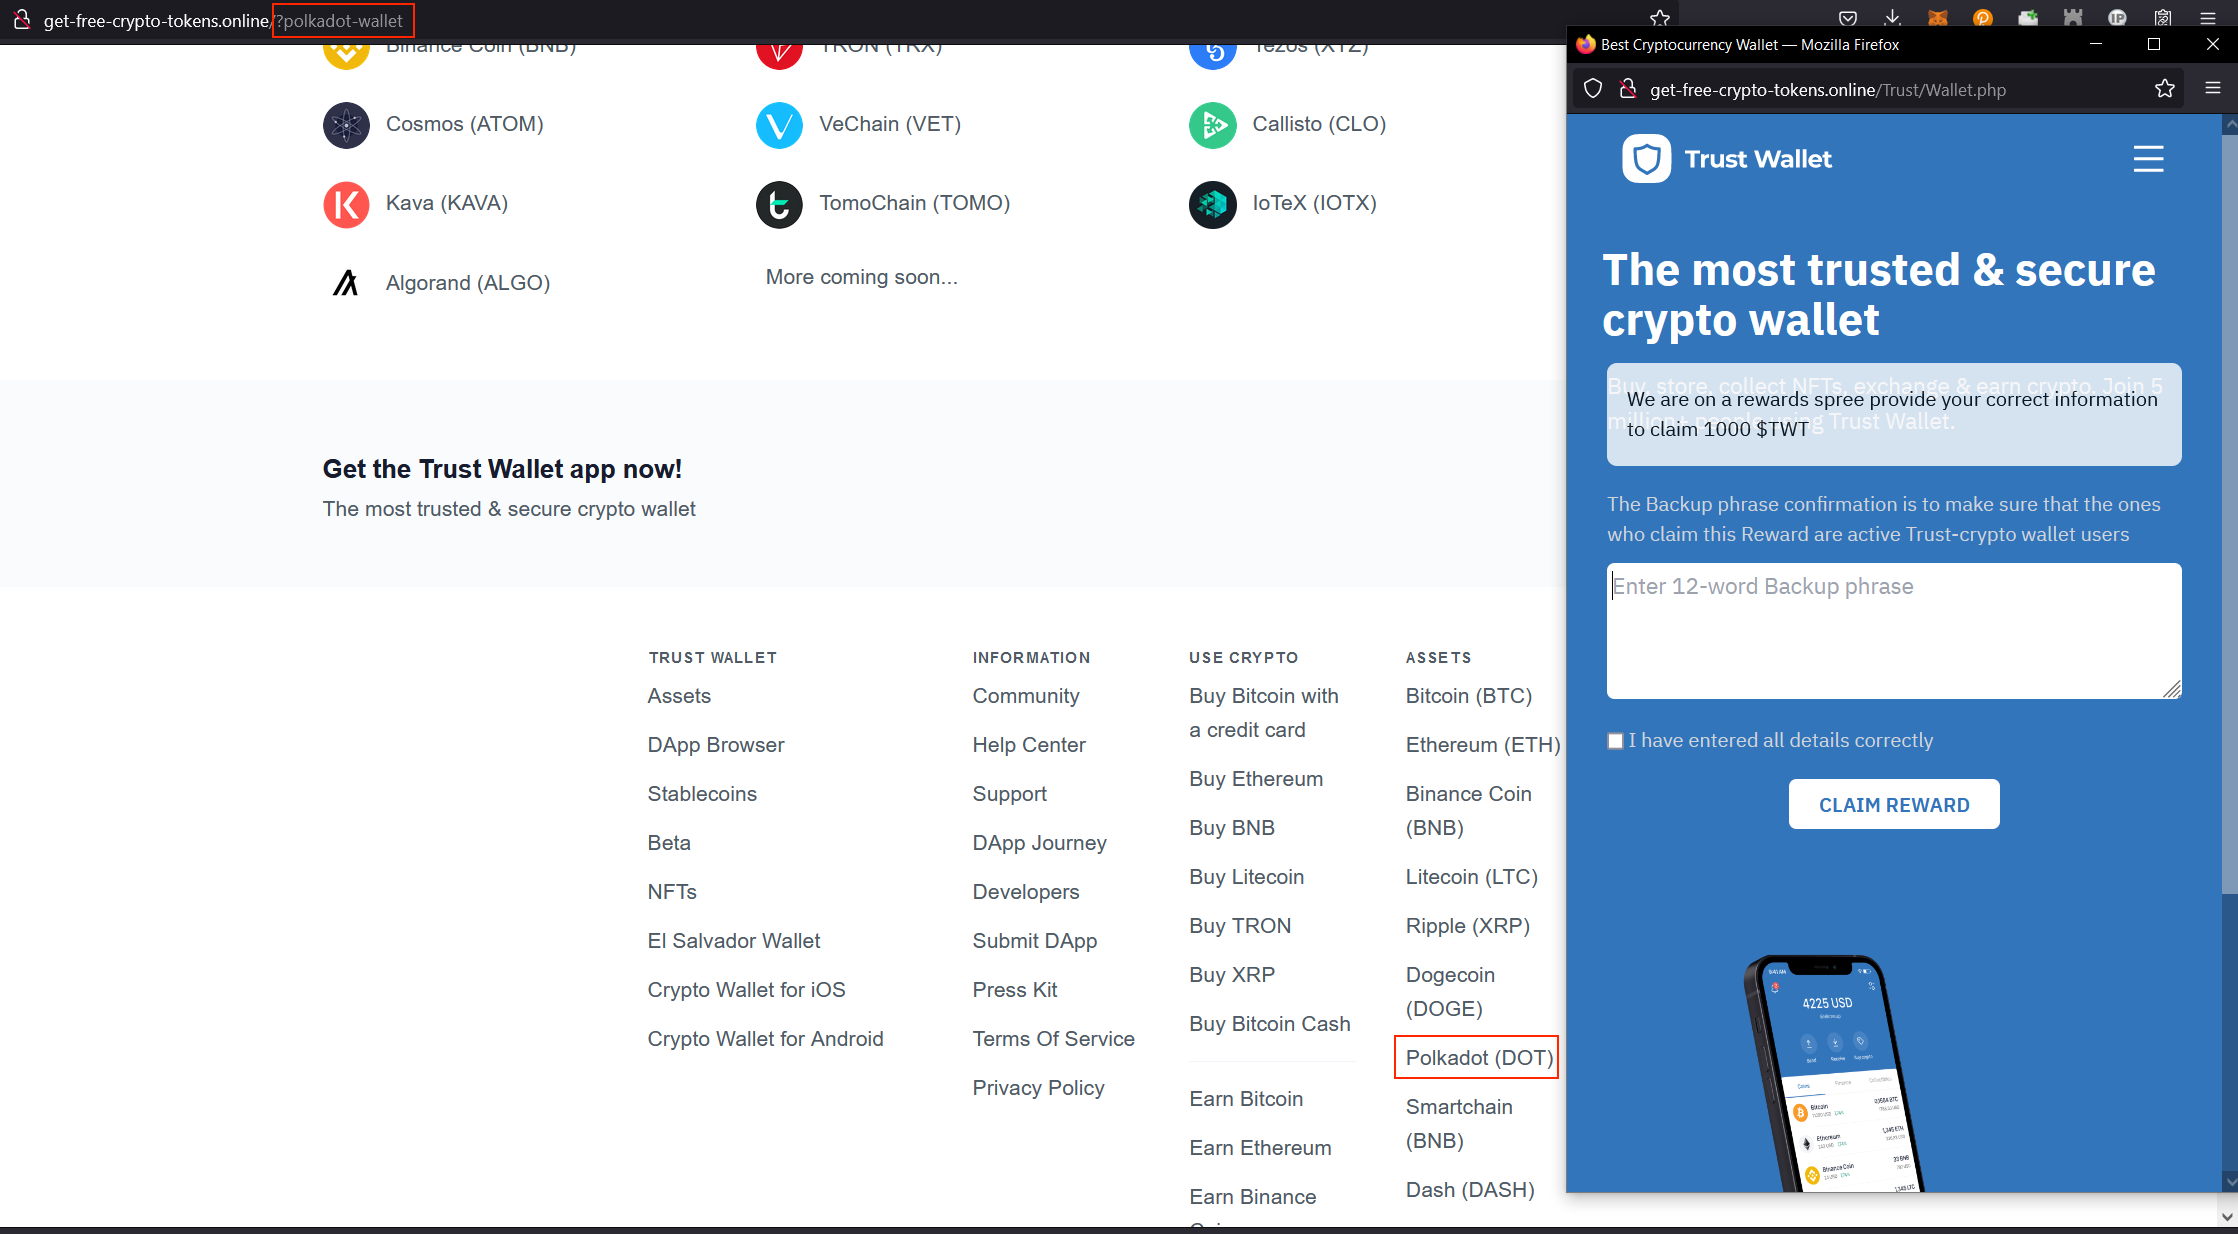The height and width of the screenshot is (1234, 2238).
Task: Click the Trust Wallet shield logo
Action: click(1646, 158)
